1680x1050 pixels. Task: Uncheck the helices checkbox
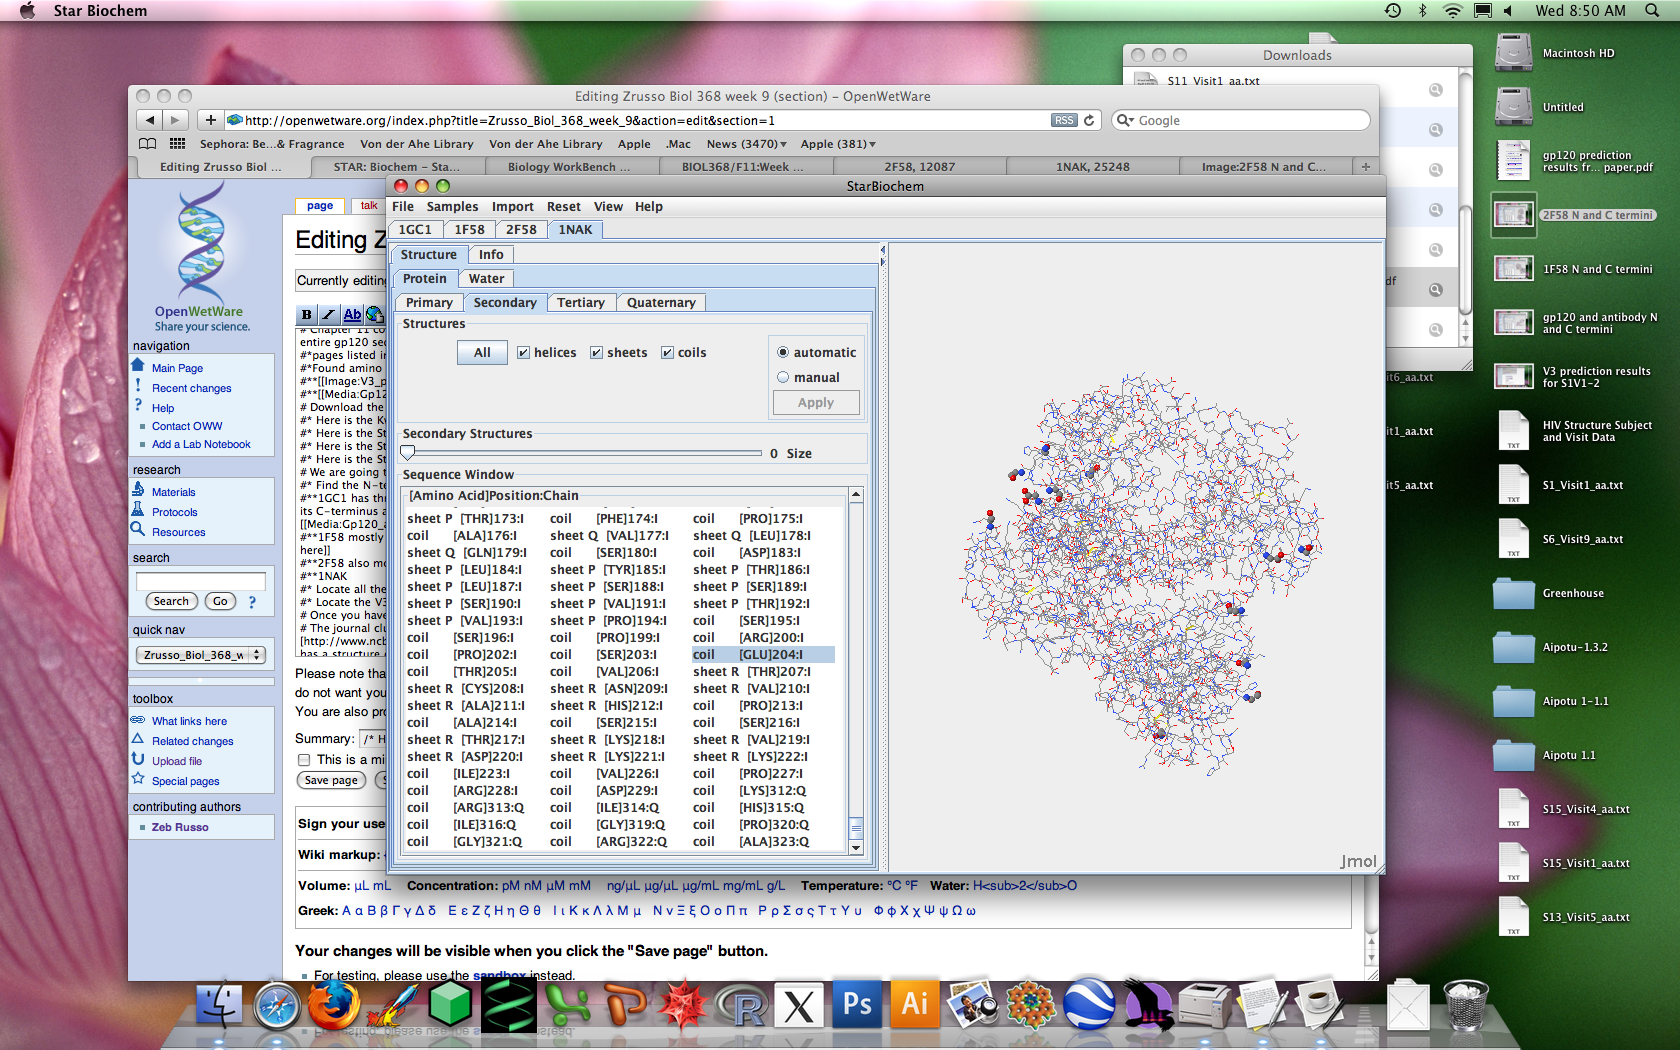point(523,353)
